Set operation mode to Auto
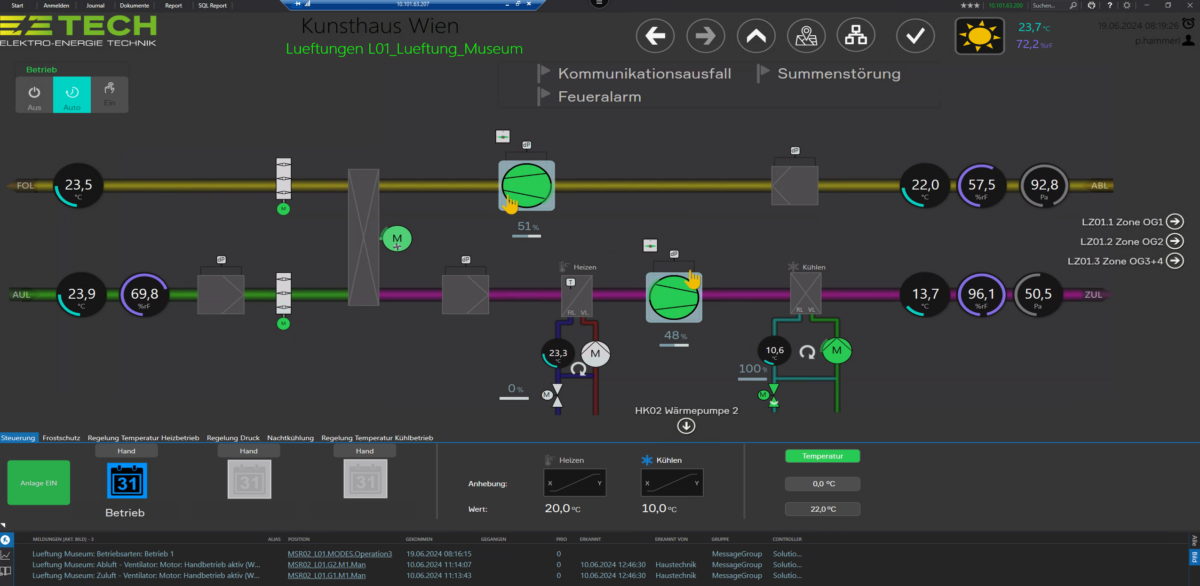 coord(72,95)
